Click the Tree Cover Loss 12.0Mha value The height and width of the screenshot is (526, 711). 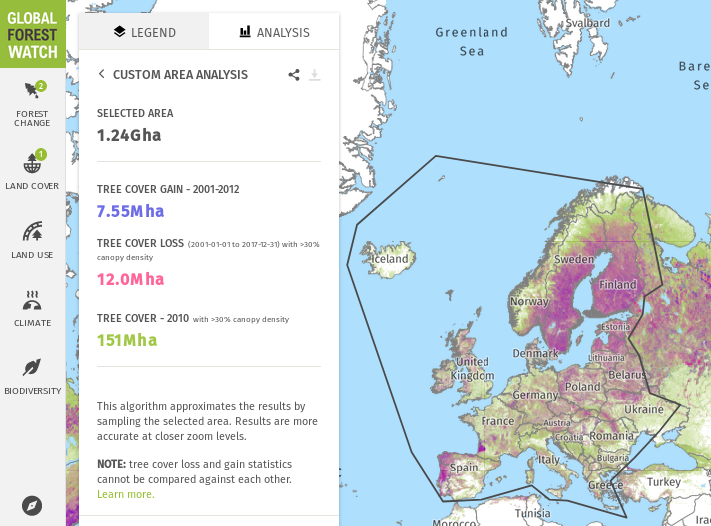(130, 279)
